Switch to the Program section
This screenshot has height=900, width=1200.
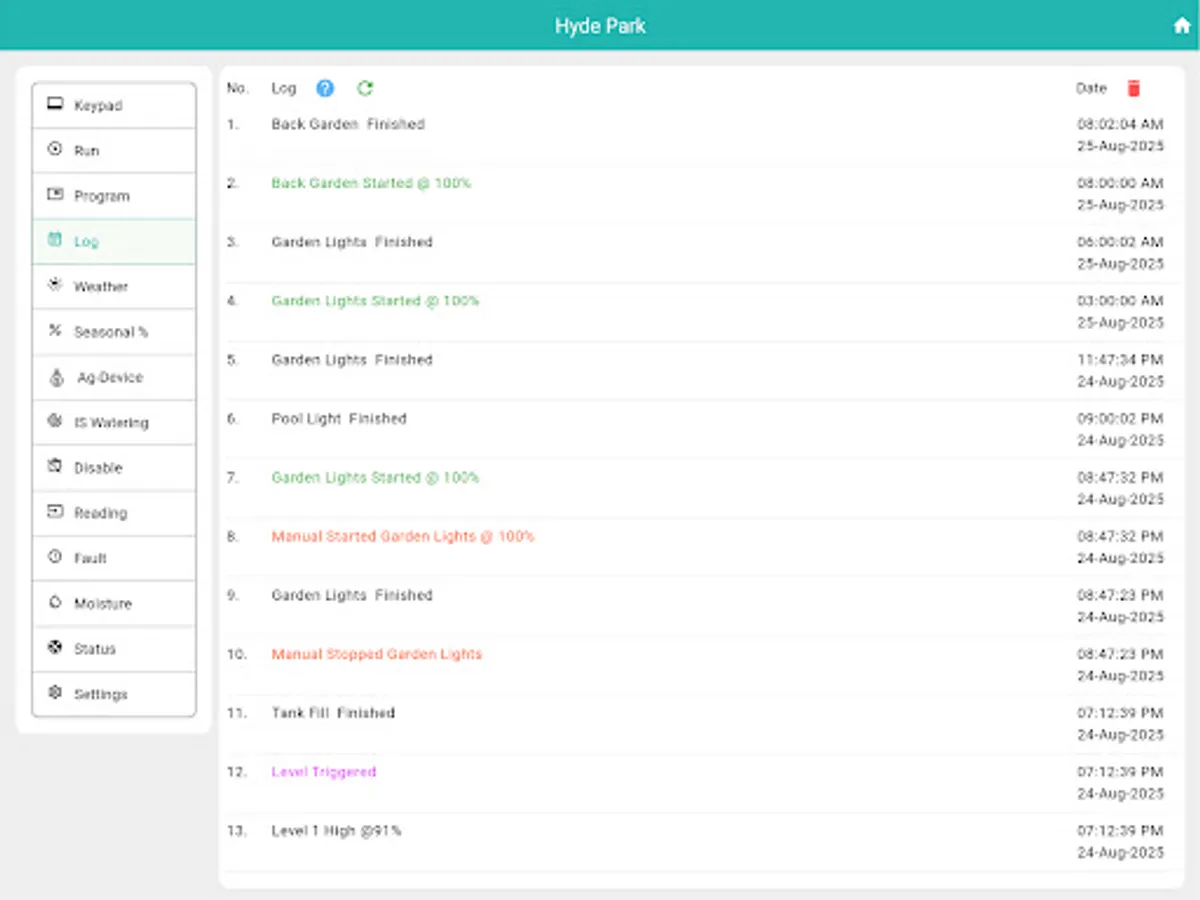pyautogui.click(x=55, y=196)
